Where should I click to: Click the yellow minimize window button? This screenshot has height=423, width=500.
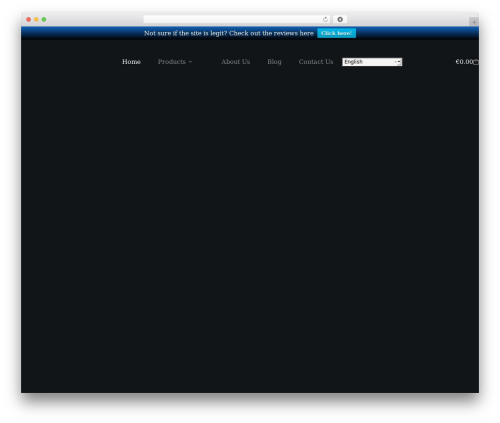pyautogui.click(x=36, y=20)
